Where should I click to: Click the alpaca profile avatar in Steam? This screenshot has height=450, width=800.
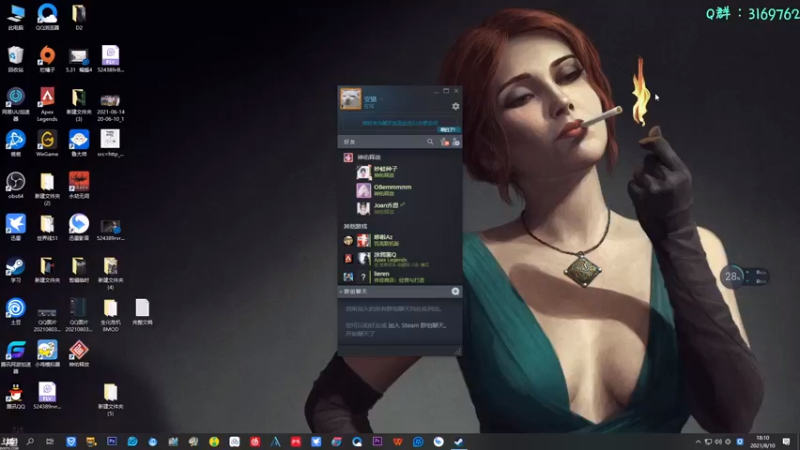click(351, 98)
